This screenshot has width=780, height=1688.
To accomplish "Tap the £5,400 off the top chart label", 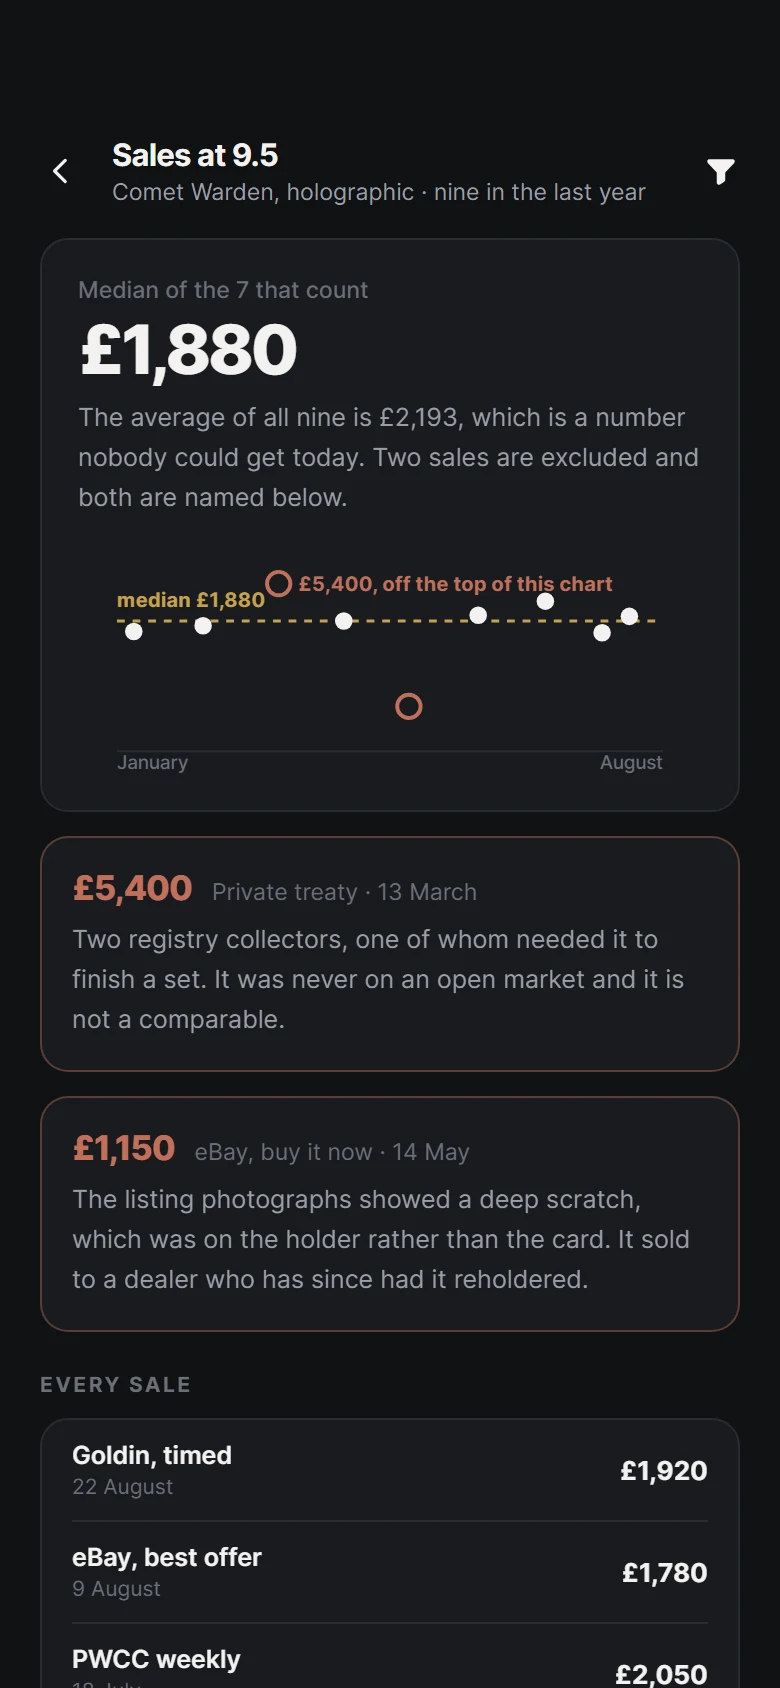I will [455, 584].
